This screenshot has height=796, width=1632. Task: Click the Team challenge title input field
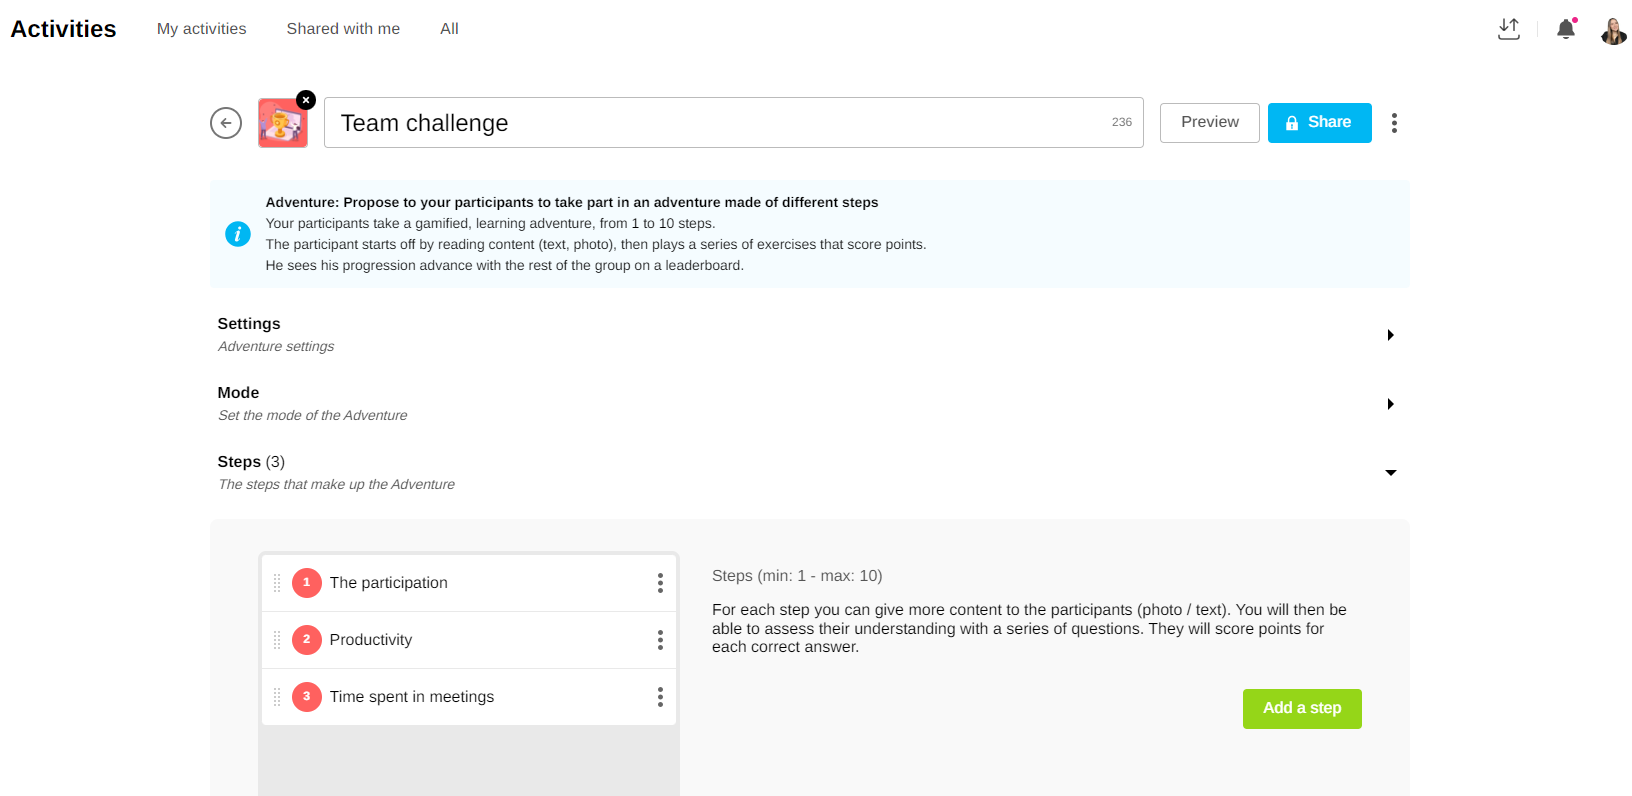point(720,123)
